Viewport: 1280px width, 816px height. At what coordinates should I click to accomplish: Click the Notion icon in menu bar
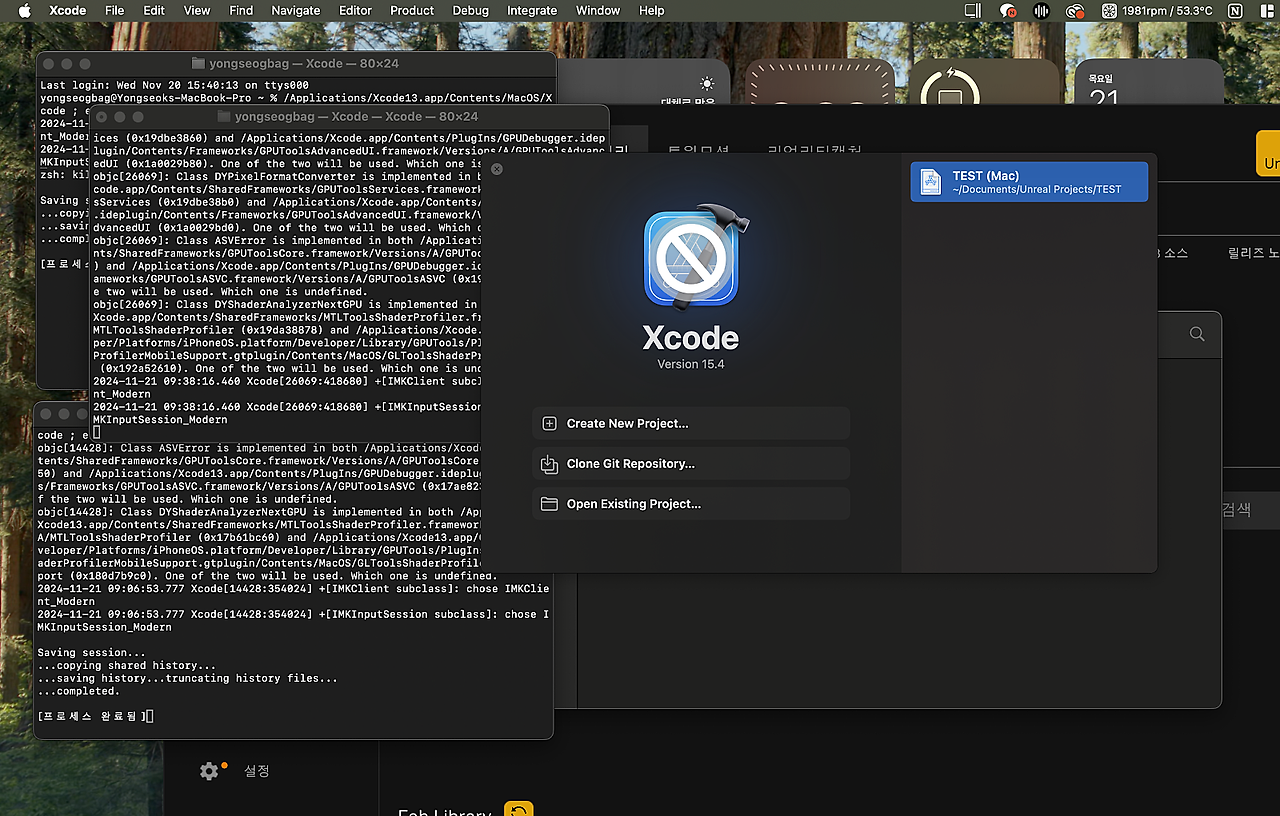(1235, 10)
